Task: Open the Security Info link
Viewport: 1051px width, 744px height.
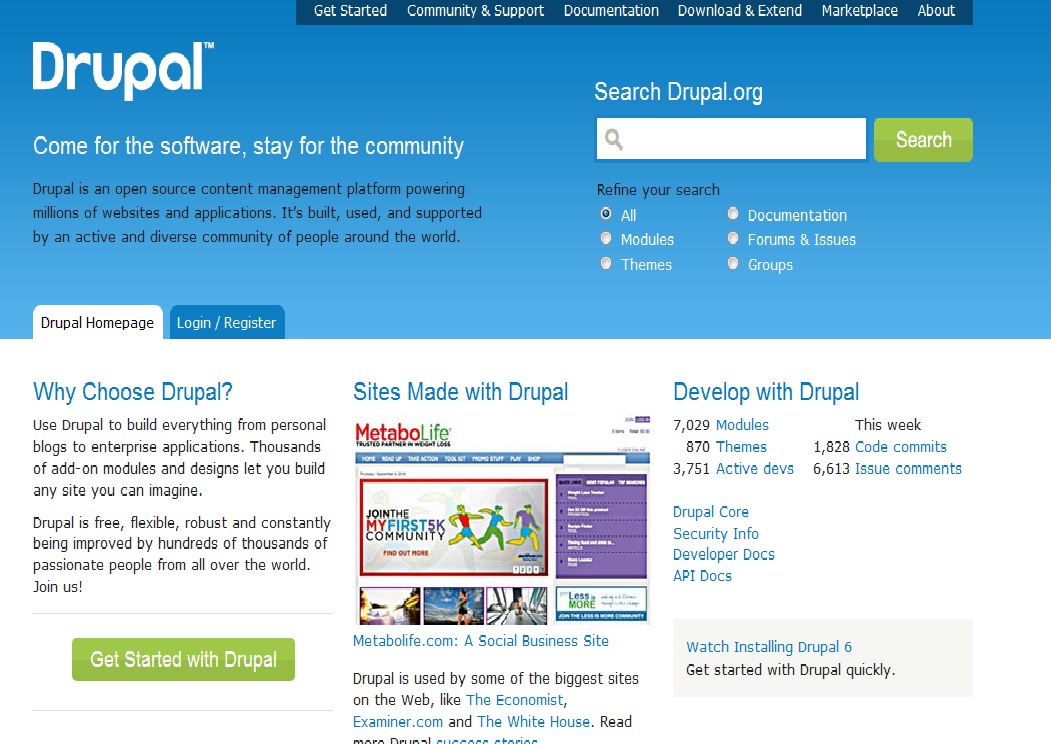Action: pyautogui.click(x=715, y=534)
